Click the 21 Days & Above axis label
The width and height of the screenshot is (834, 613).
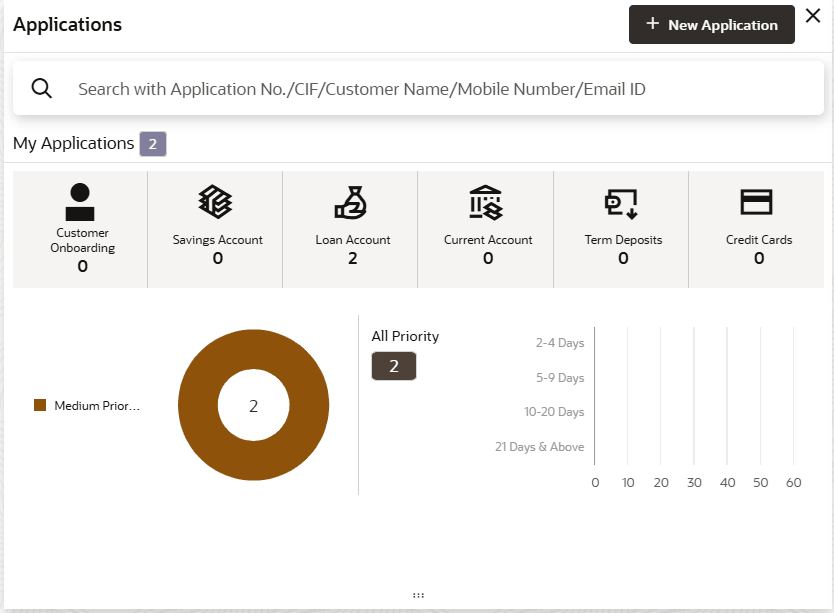(539, 447)
